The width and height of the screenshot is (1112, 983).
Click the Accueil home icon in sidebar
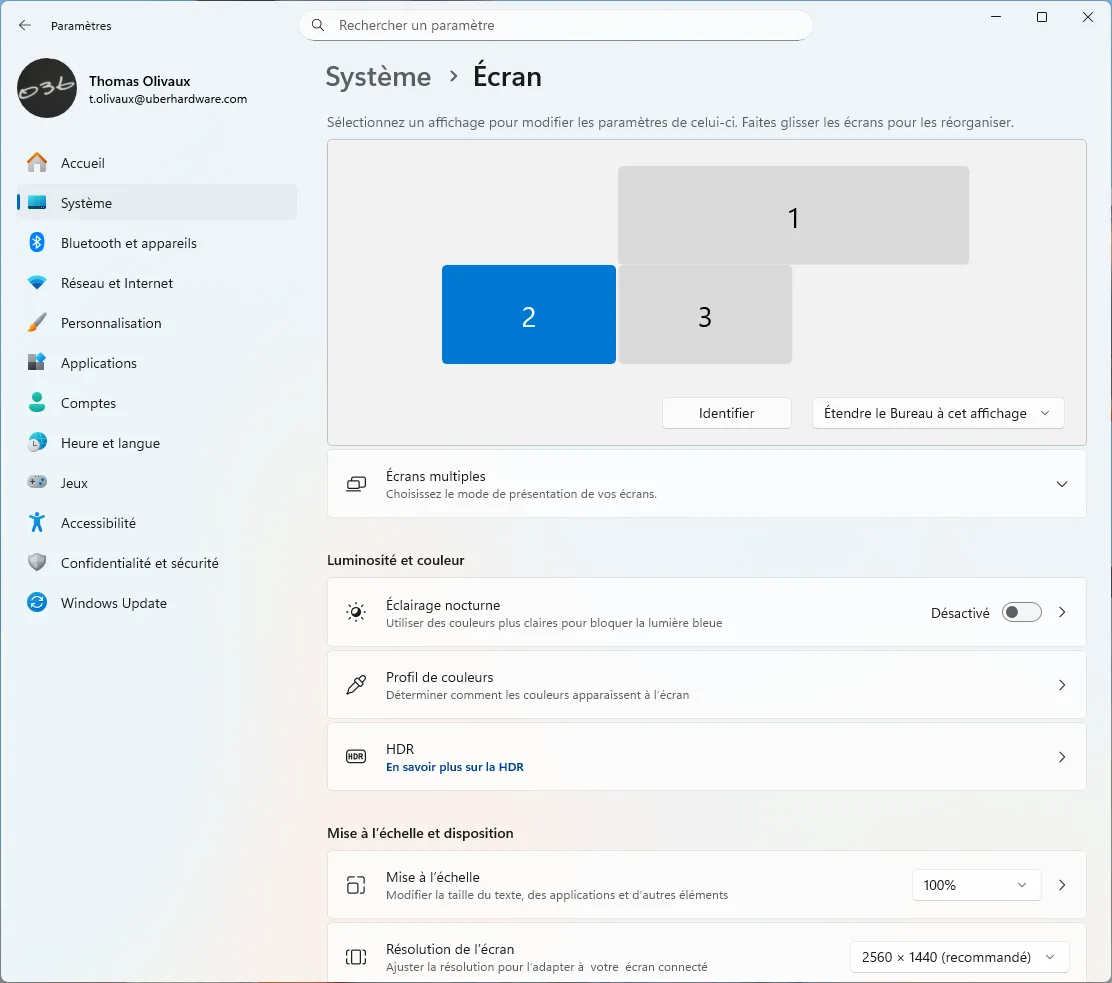[x=37, y=163]
